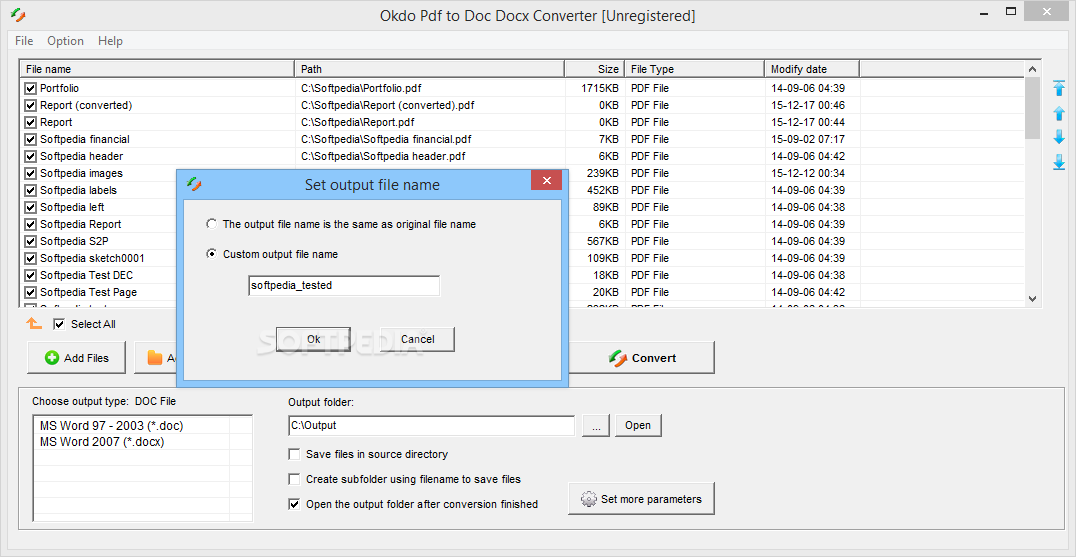
Task: Click the file list scroll up arrow
Action: (1033, 69)
